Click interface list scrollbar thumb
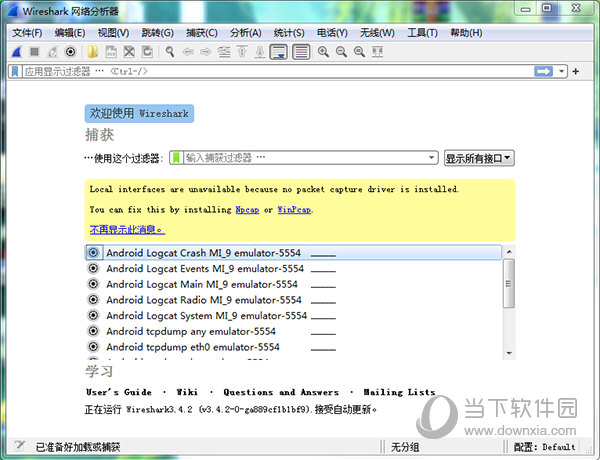The width and height of the screenshot is (600, 460). click(x=509, y=284)
